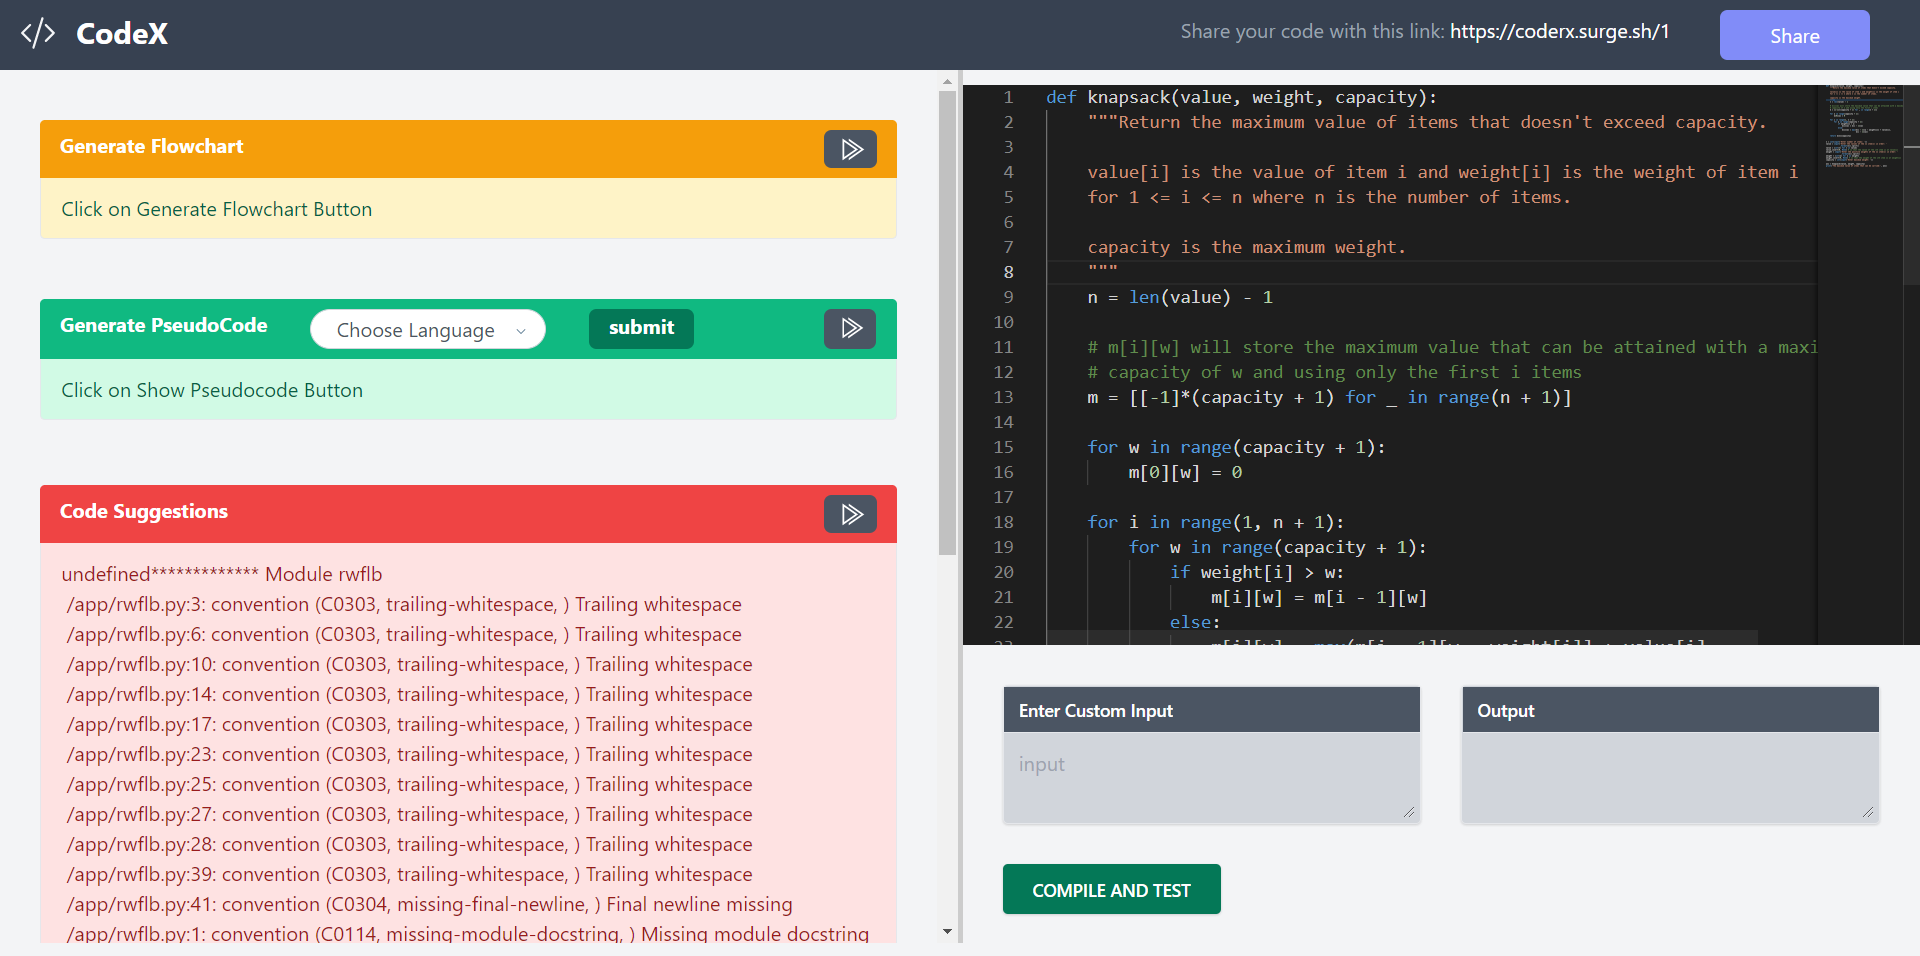Click the rwflb.py:17 trailing whitespace warning
This screenshot has width=1920, height=956.
click(x=409, y=724)
